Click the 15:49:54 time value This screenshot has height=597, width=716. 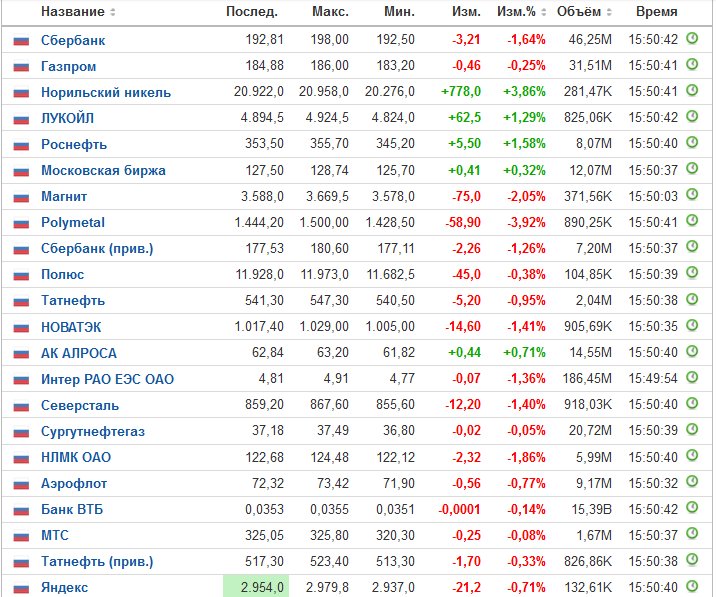coord(653,378)
